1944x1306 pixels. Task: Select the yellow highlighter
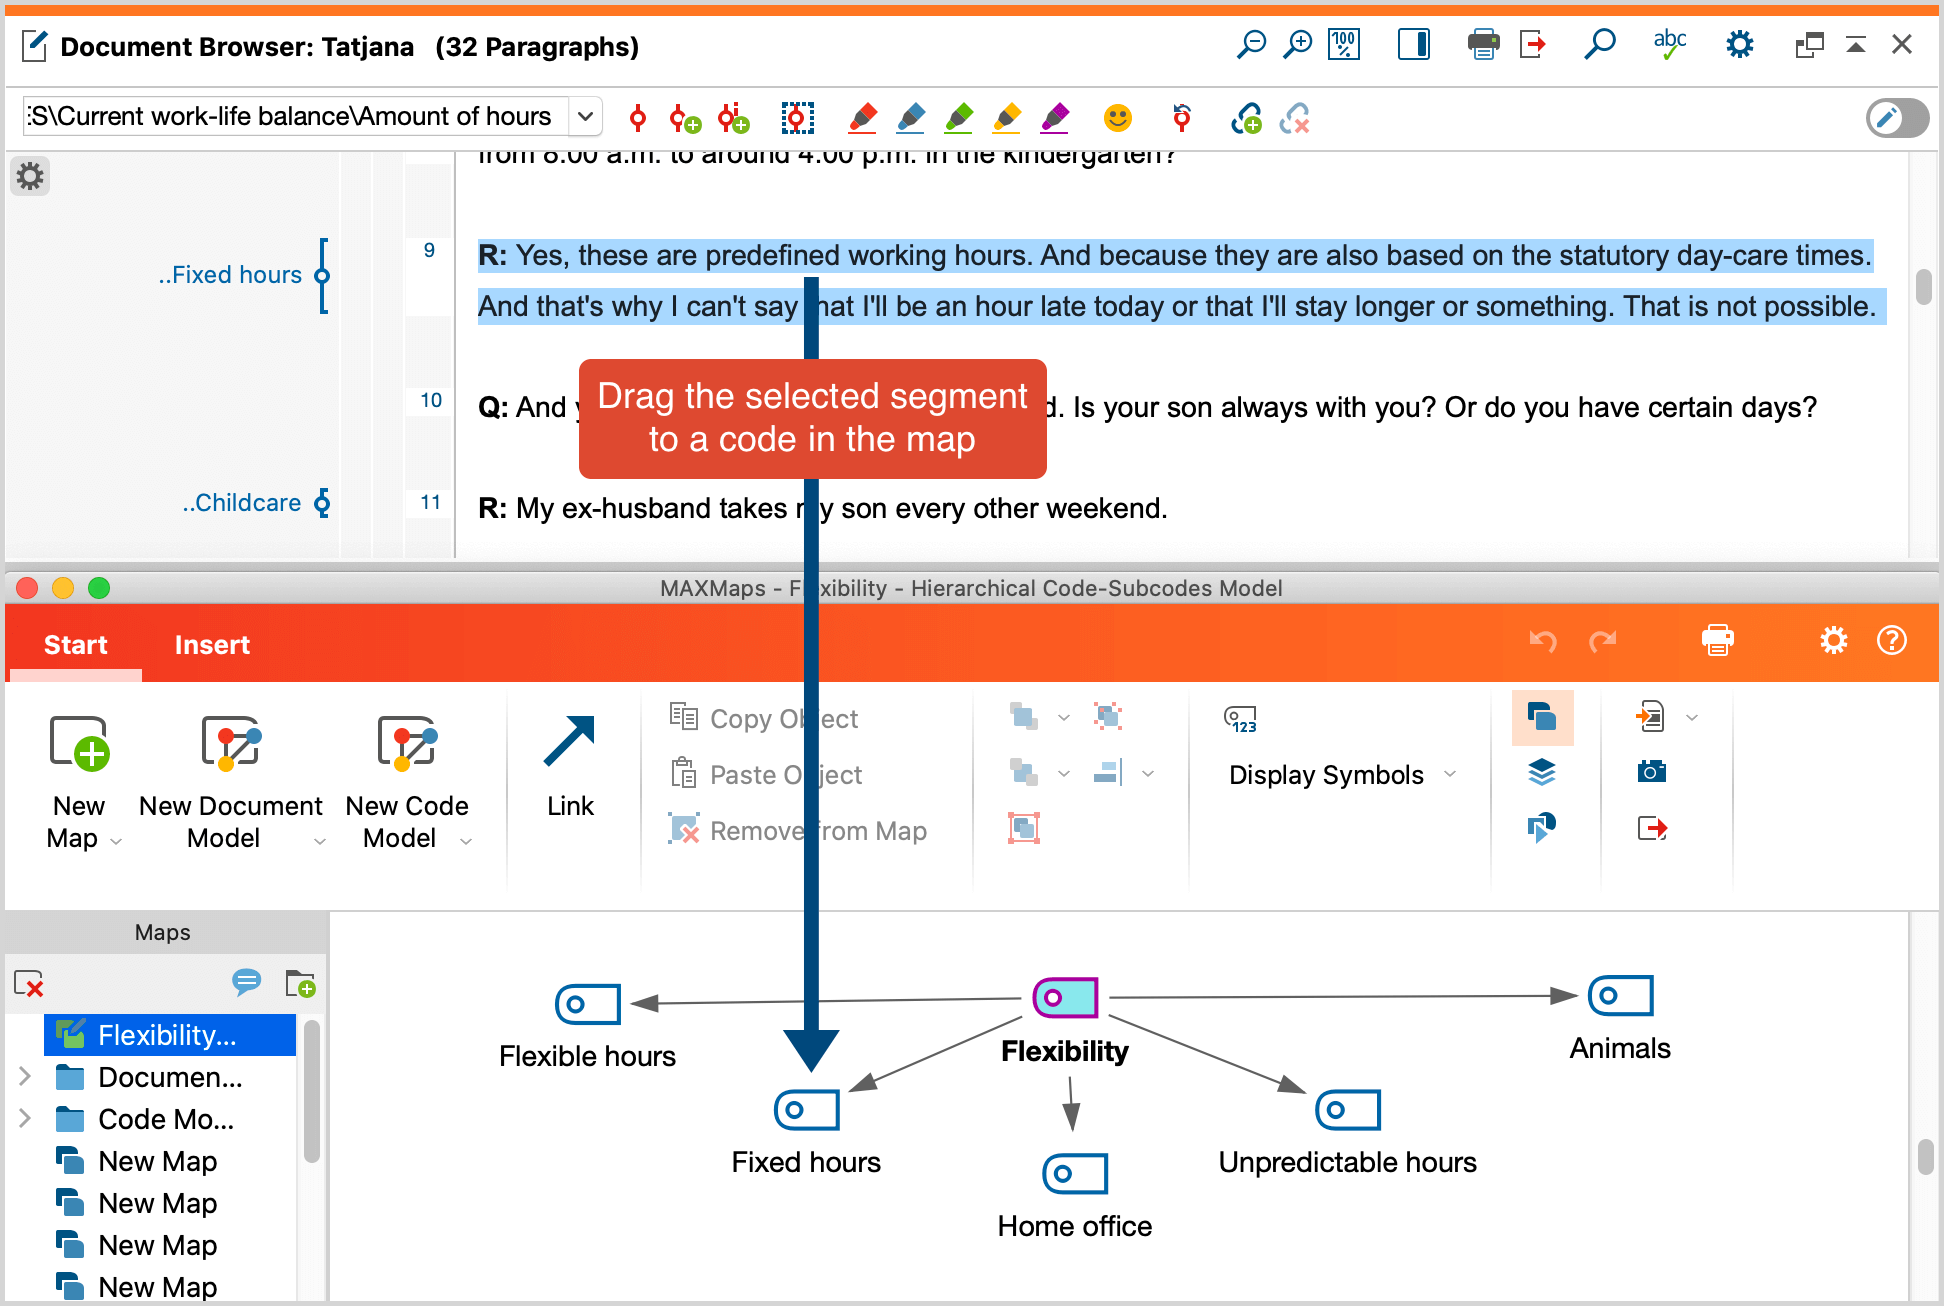(x=1007, y=119)
